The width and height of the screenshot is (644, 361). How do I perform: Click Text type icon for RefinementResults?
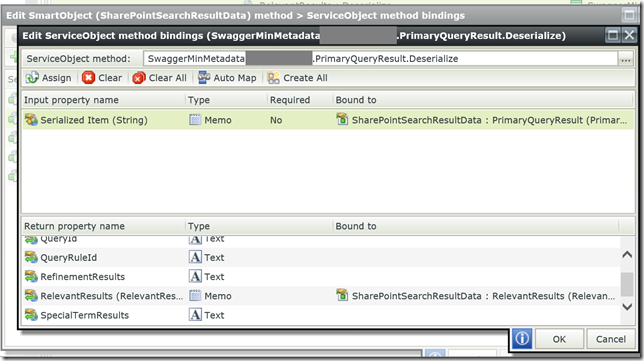(195, 276)
